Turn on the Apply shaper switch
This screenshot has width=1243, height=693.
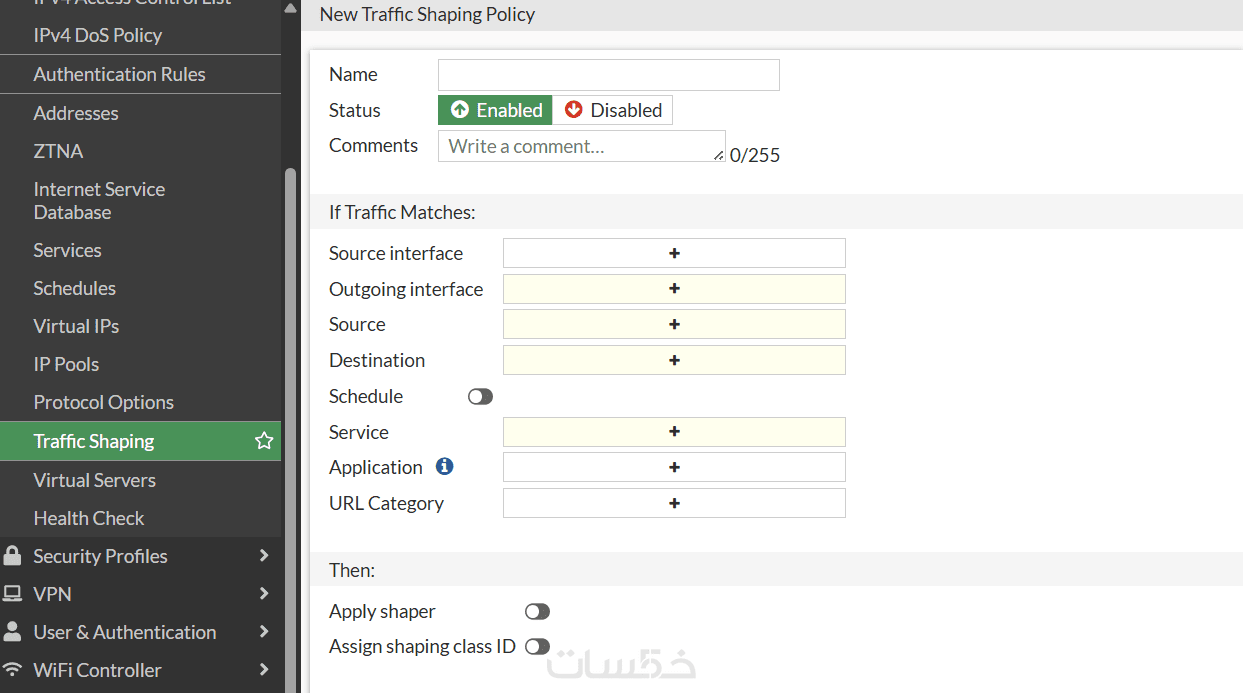coord(537,612)
